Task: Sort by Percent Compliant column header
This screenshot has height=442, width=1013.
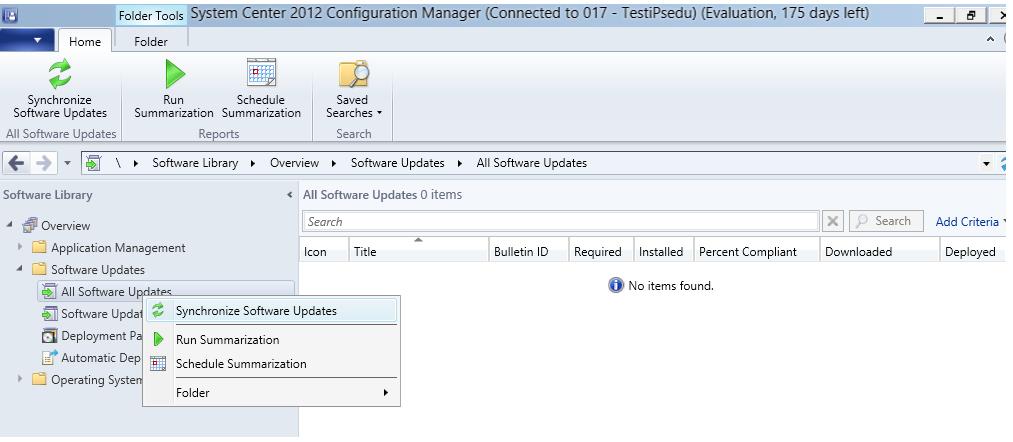Action: [x=757, y=251]
